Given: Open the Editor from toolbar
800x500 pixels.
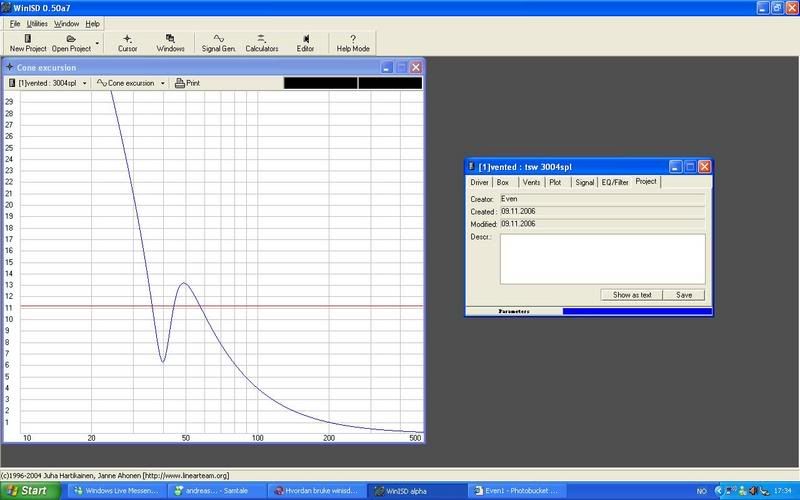Looking at the screenshot, I should (x=305, y=42).
